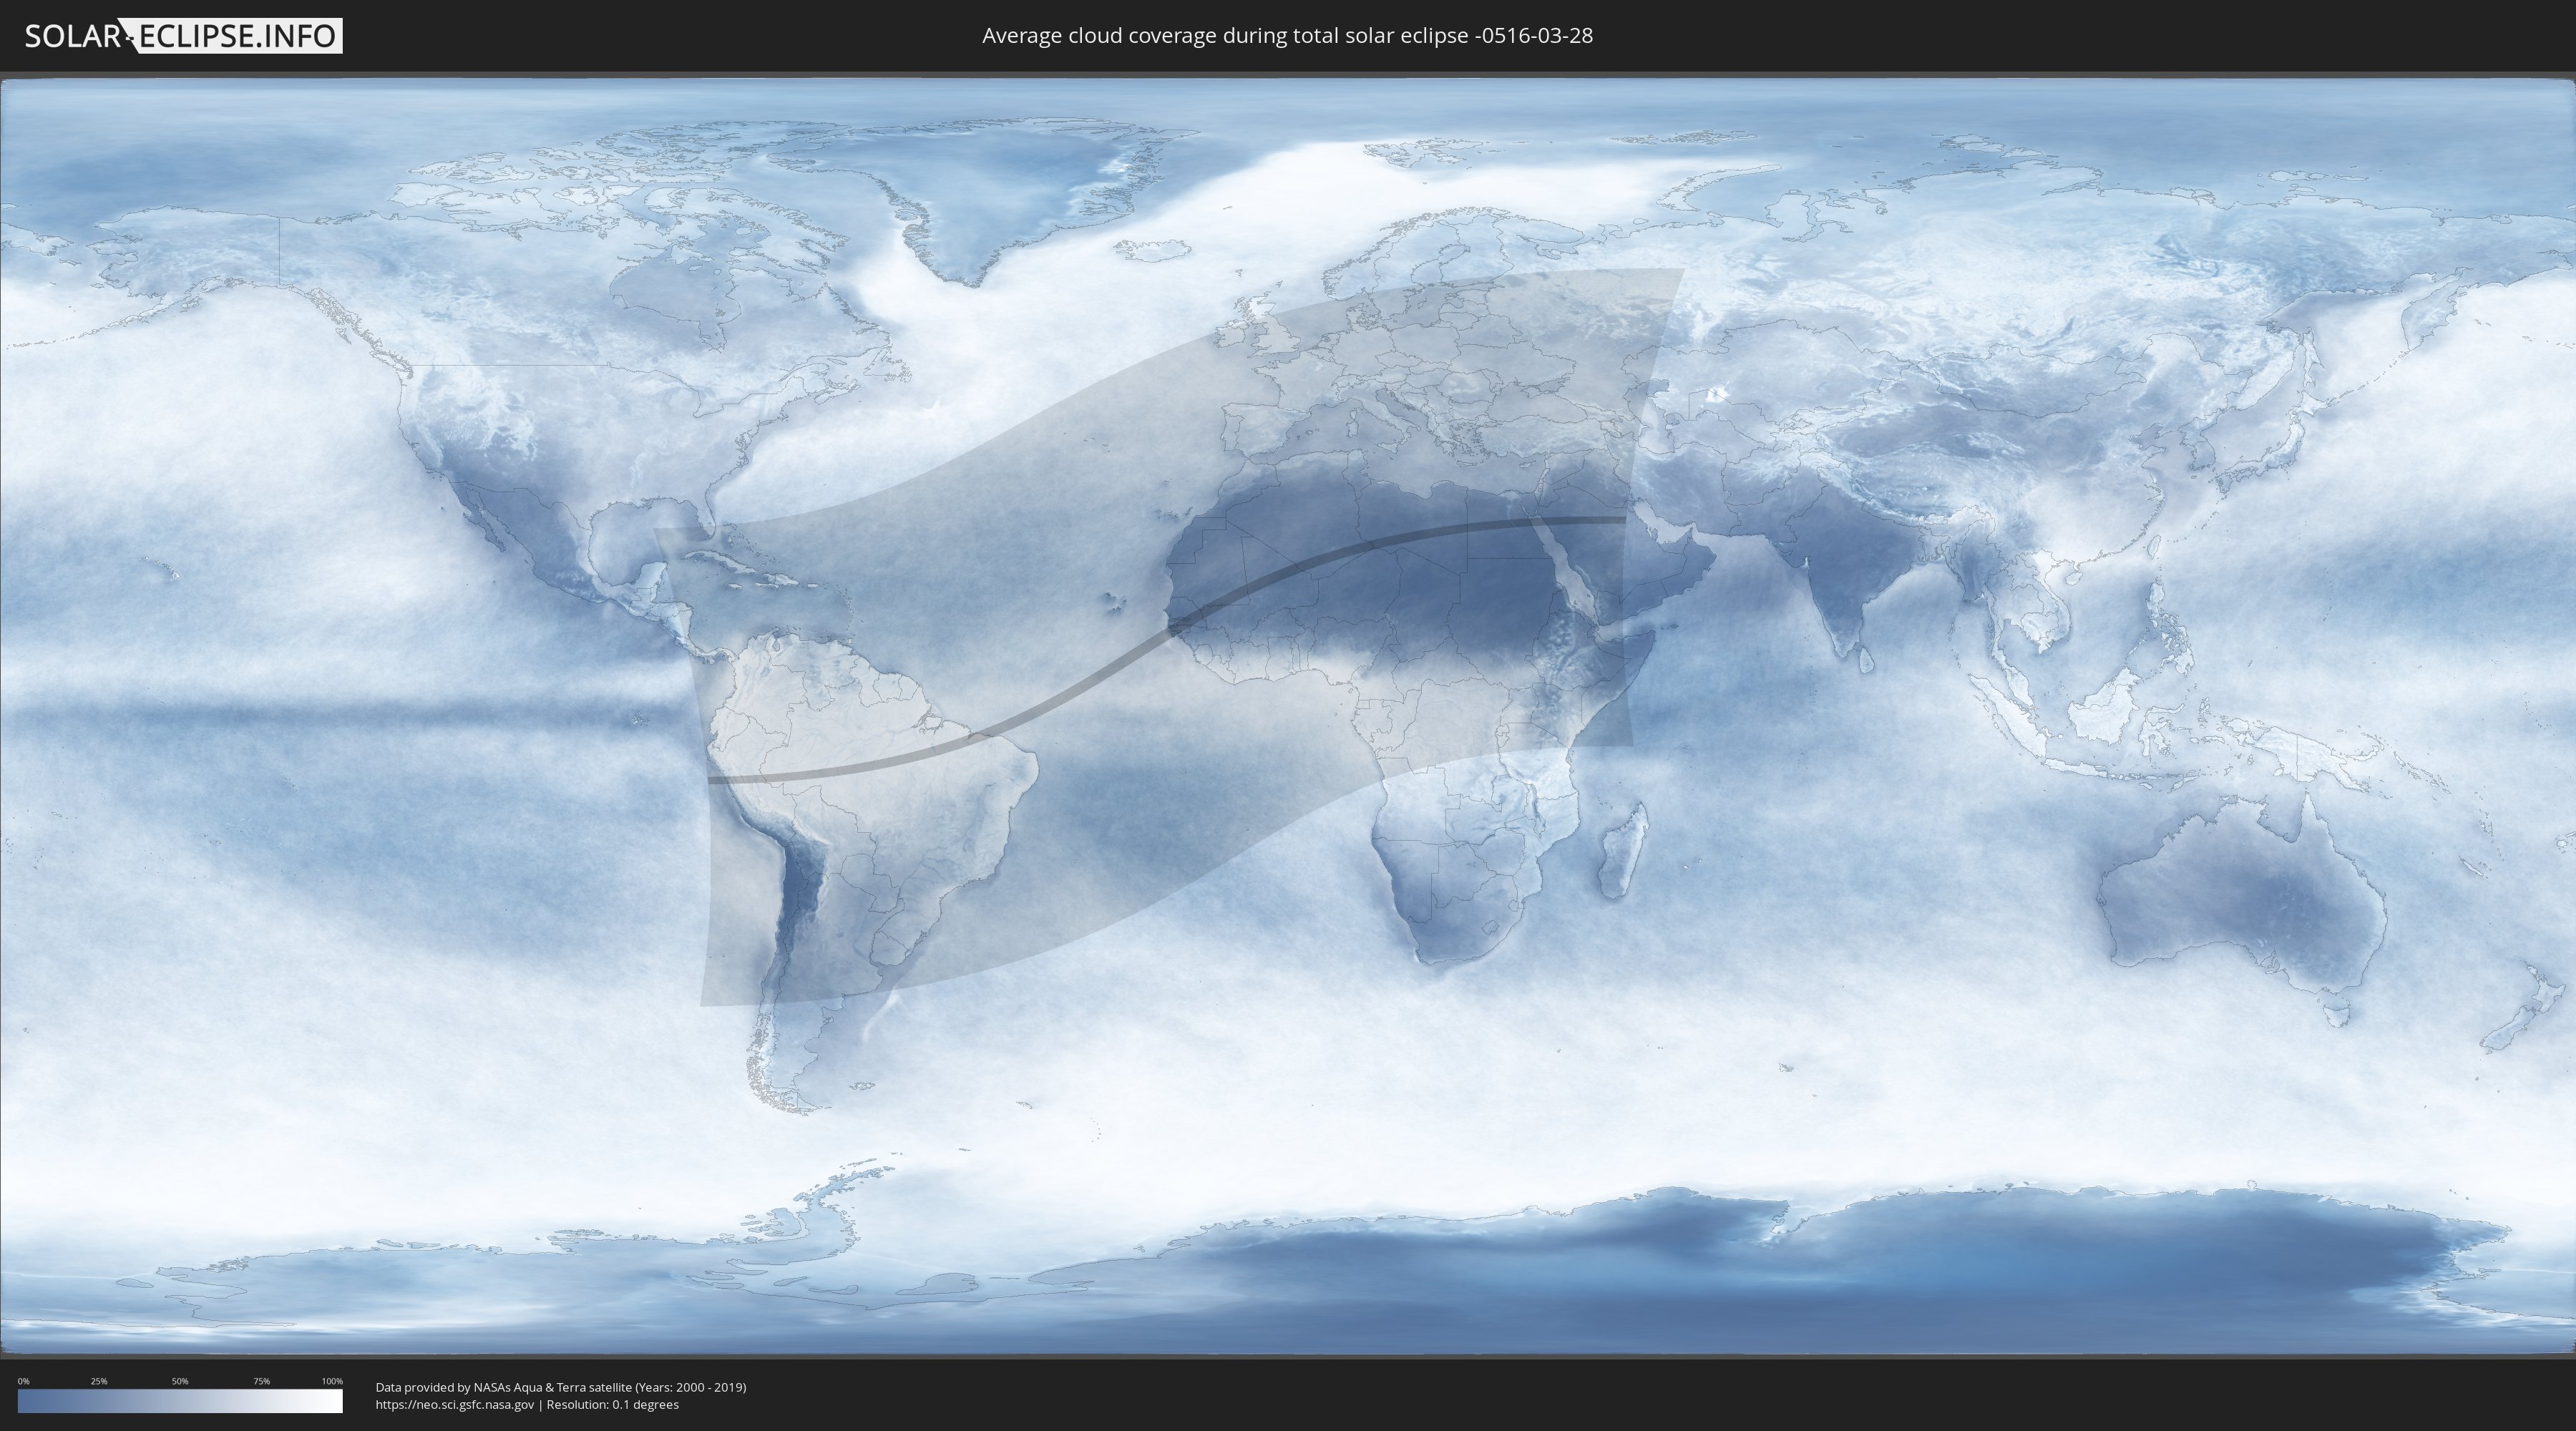Open the neo.sci.gsfc.nasa.gov URL text
Screen dimensions: 2576x1431
pyautogui.click(x=455, y=1404)
